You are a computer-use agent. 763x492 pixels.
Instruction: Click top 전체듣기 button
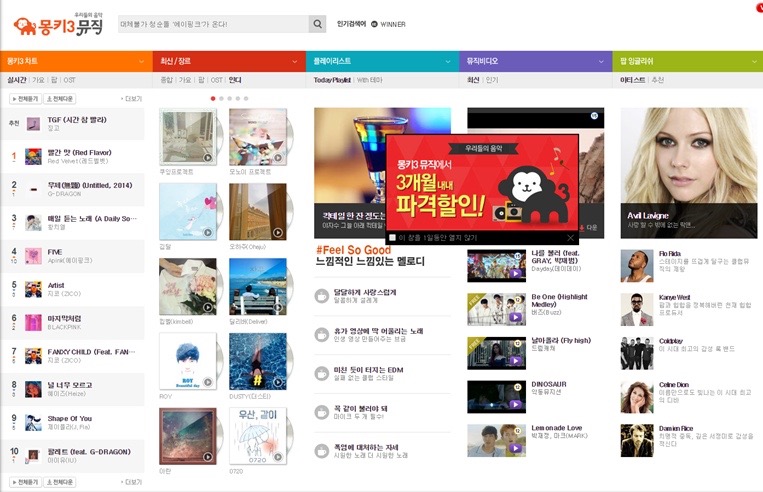[25, 99]
